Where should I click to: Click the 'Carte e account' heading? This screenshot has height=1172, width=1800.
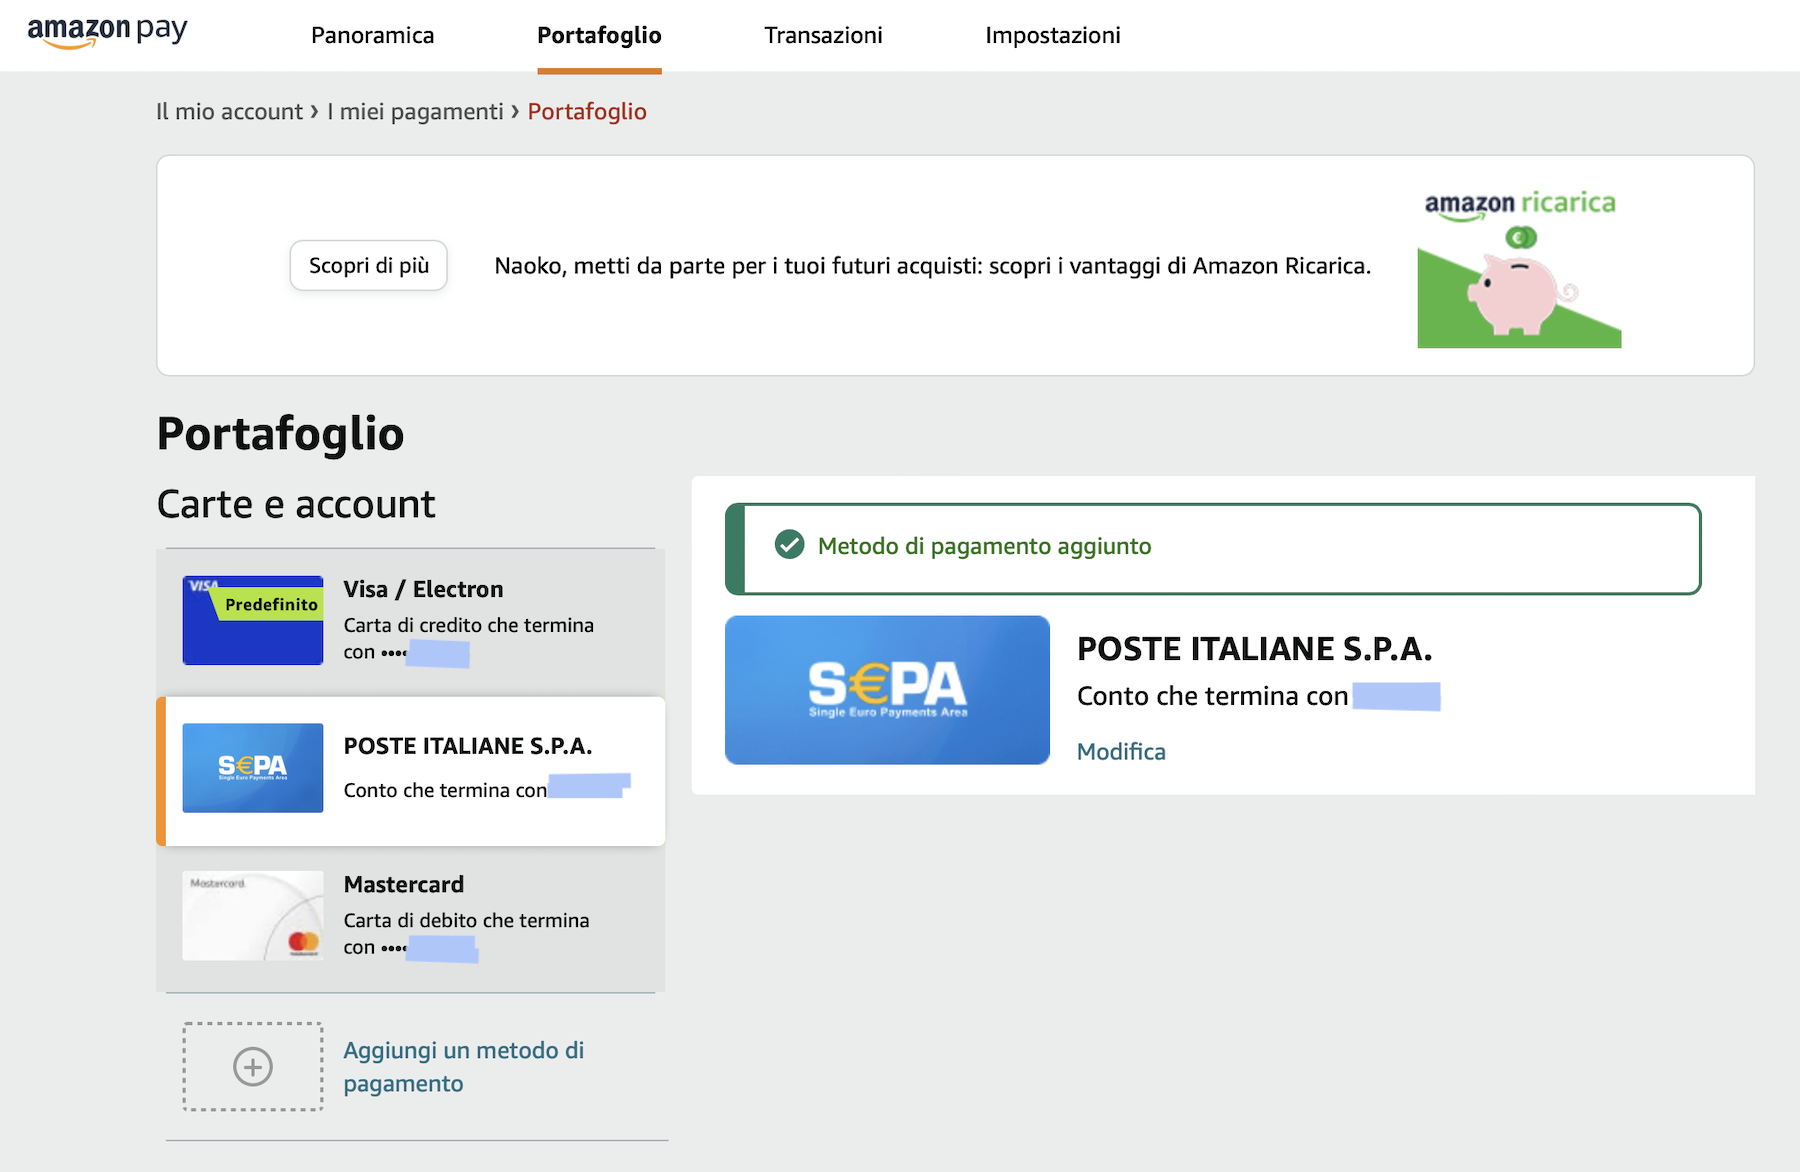point(296,504)
